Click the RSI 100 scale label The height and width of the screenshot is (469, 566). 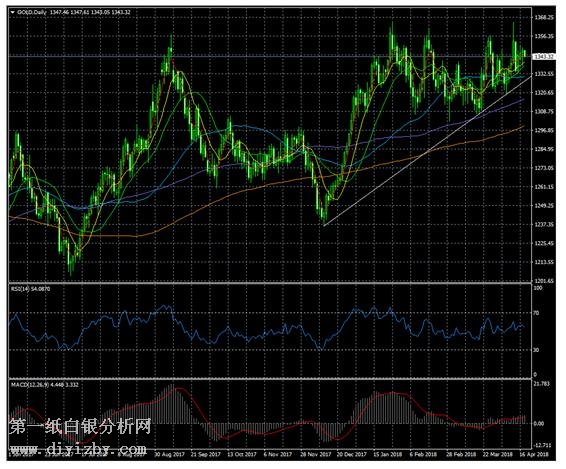538,288
